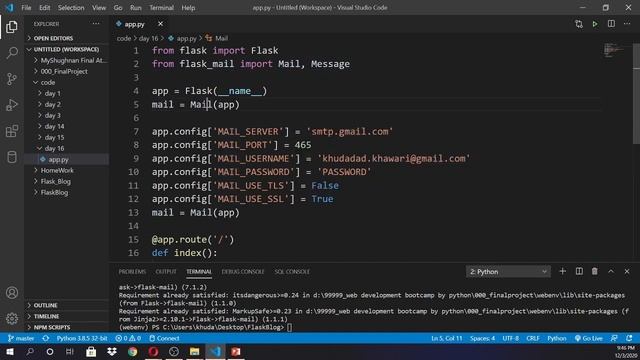This screenshot has height=360, width=640.
Task: Close the terminal panel
Action: pyautogui.click(x=627, y=271)
